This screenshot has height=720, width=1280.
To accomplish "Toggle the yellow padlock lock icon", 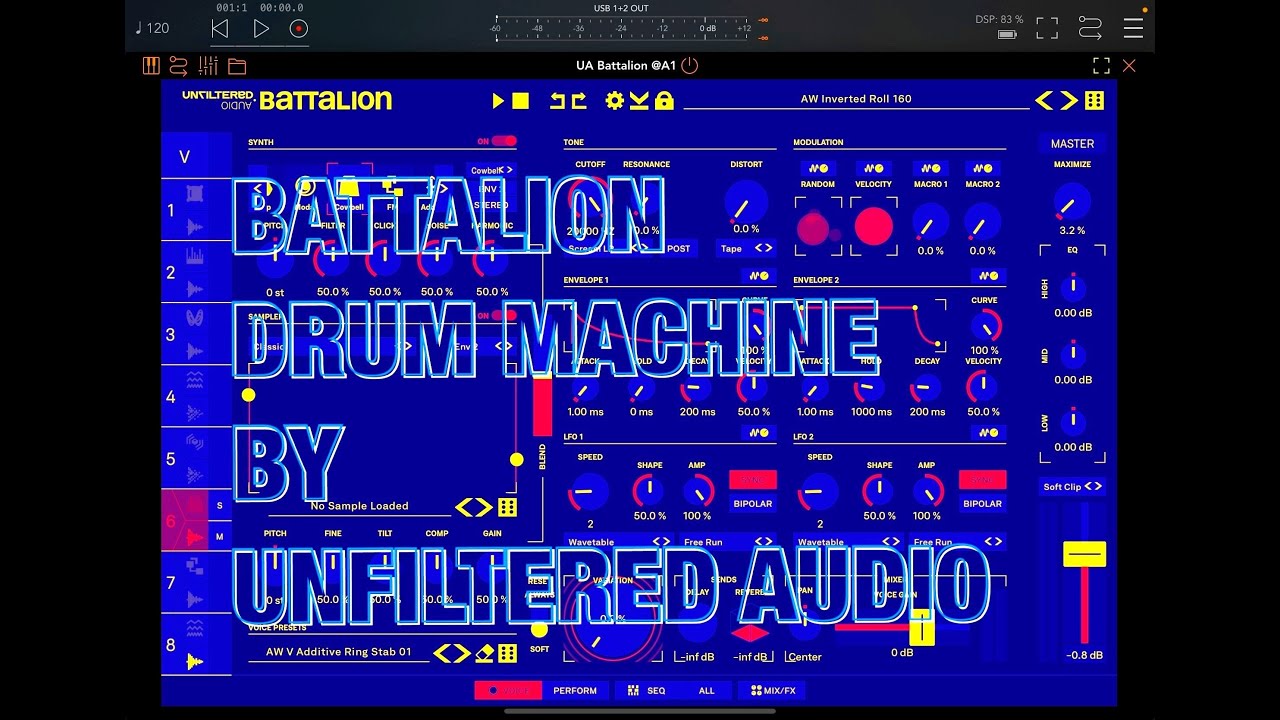I will (x=664, y=100).
